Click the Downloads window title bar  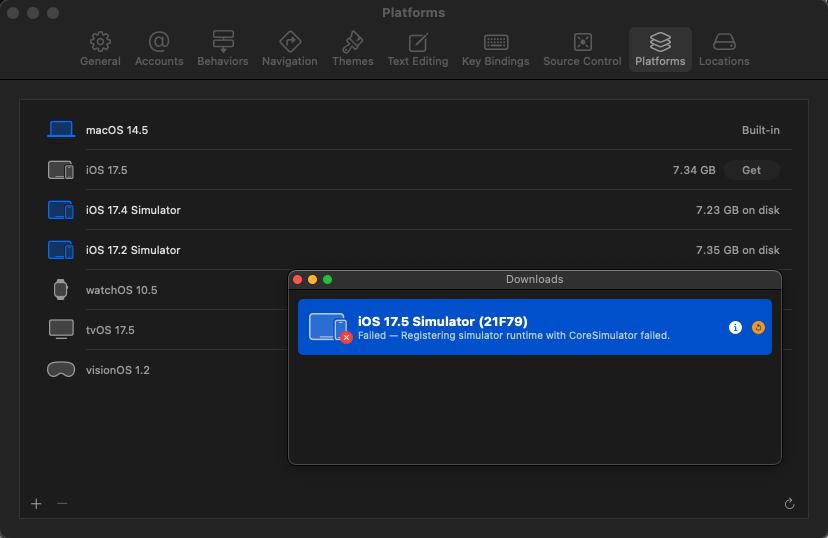point(534,279)
